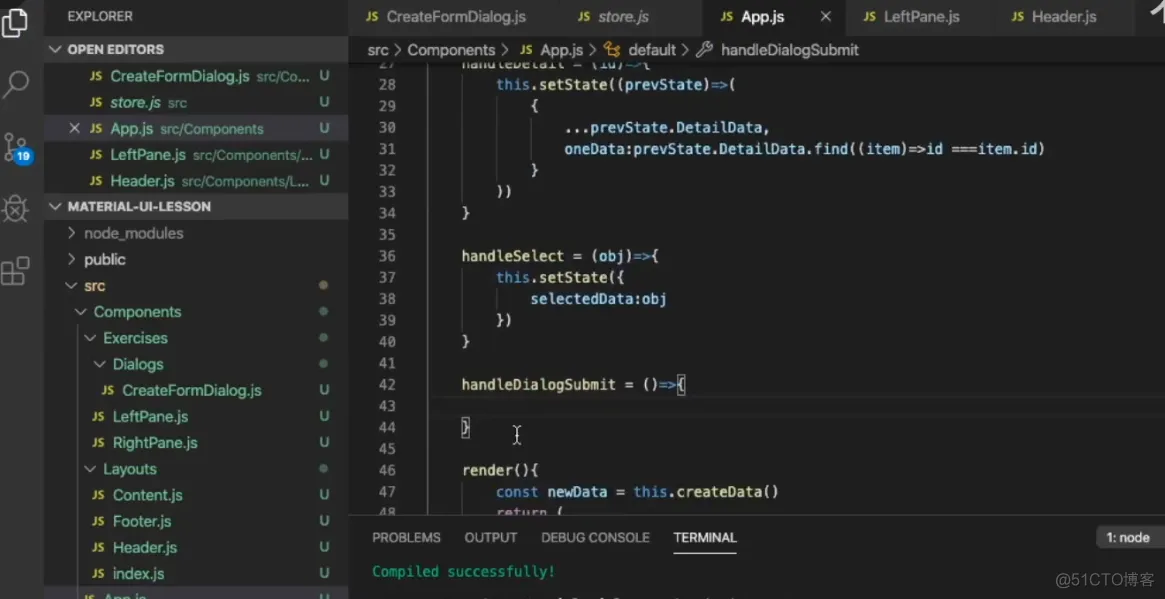Click the default symbol in the breadcrumb bar

[x=653, y=49]
